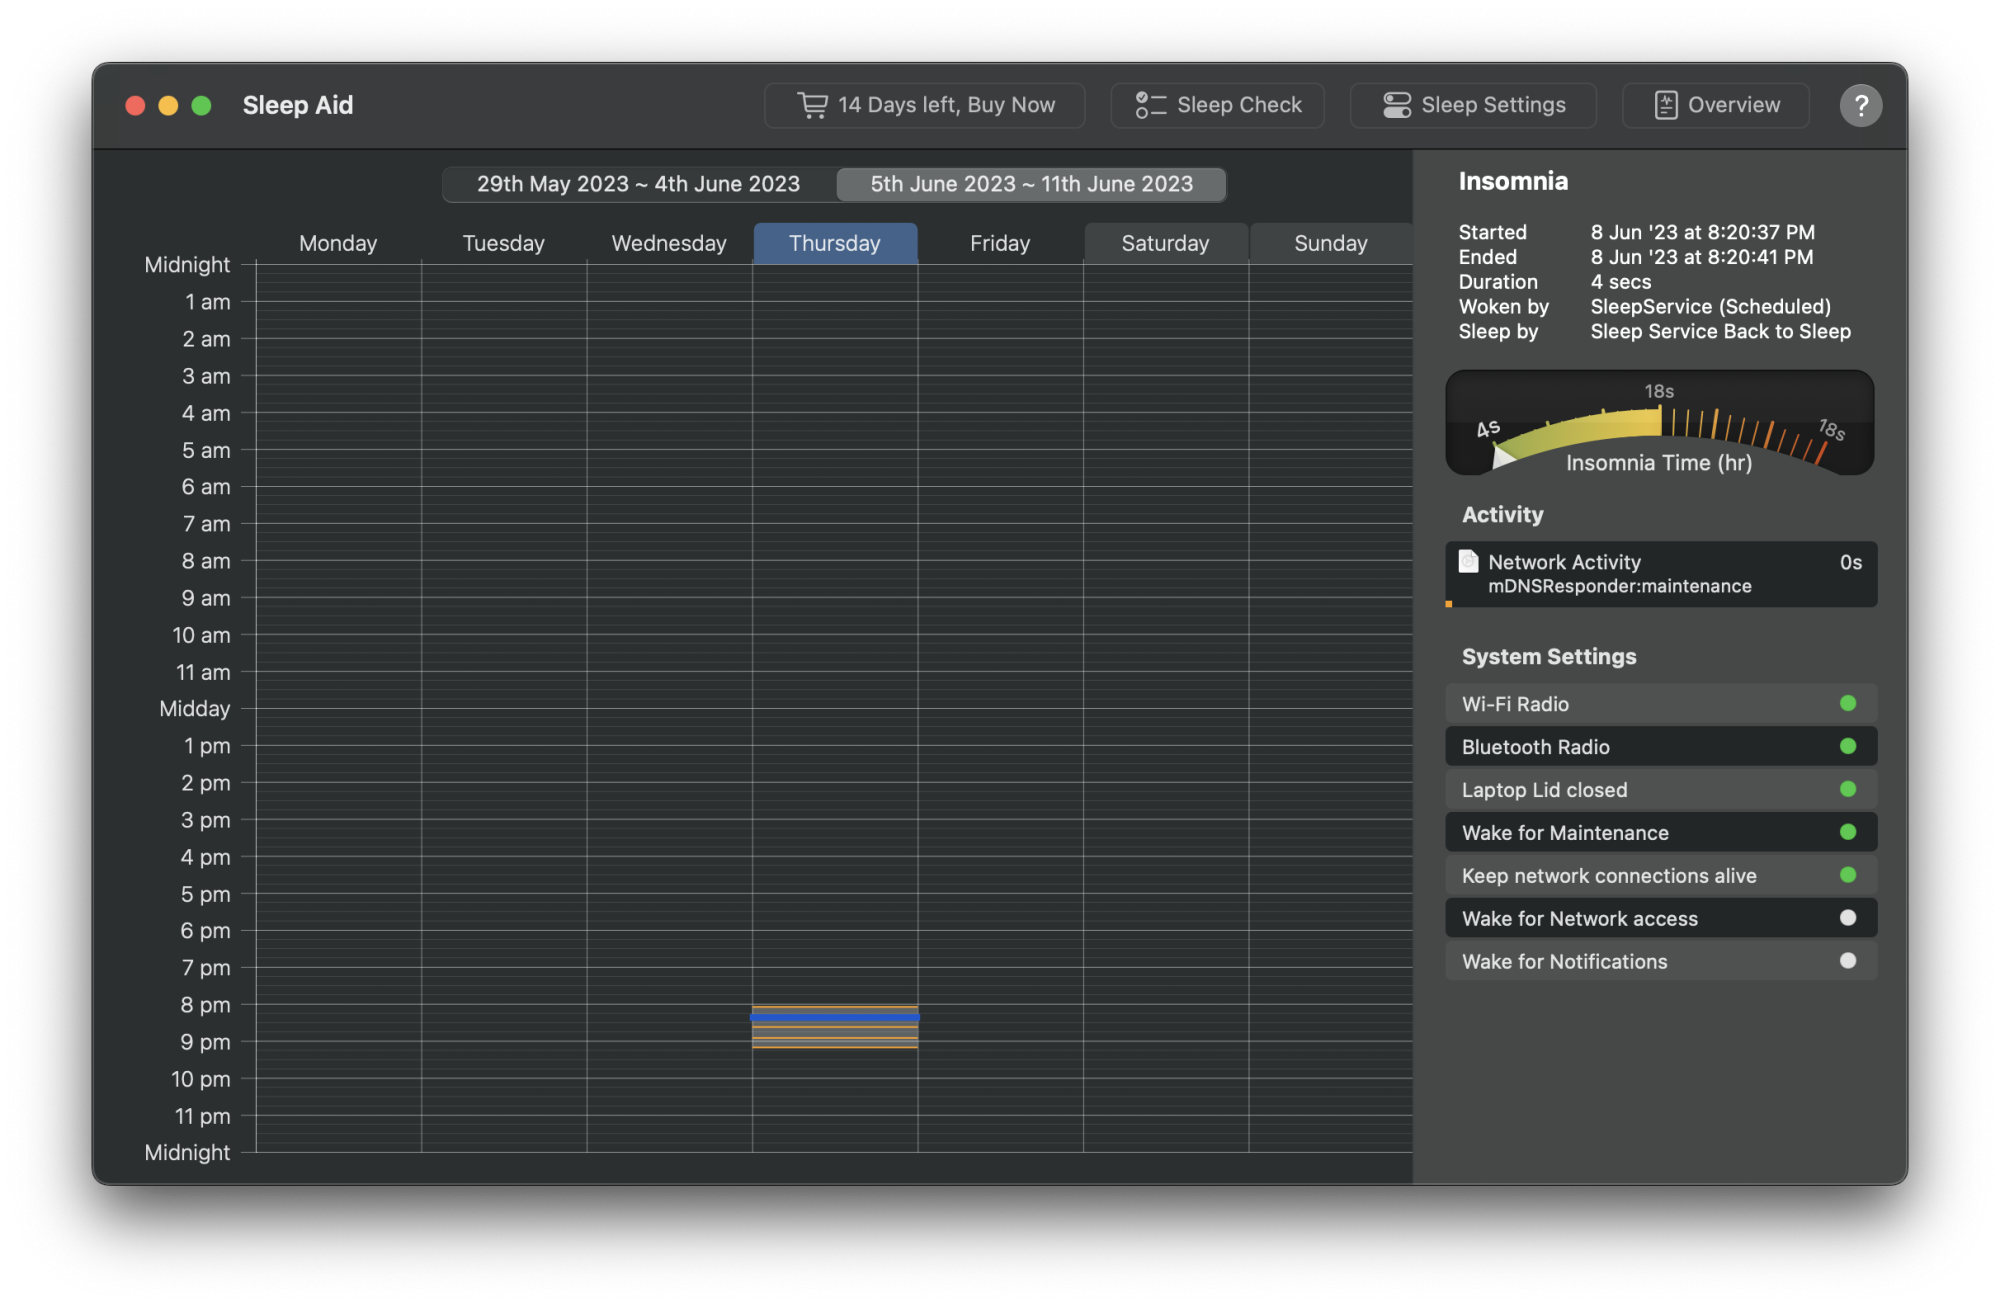Viewport: 2000px width, 1307px height.
Task: Click the Sleep Check checklist icon
Action: [x=1150, y=105]
